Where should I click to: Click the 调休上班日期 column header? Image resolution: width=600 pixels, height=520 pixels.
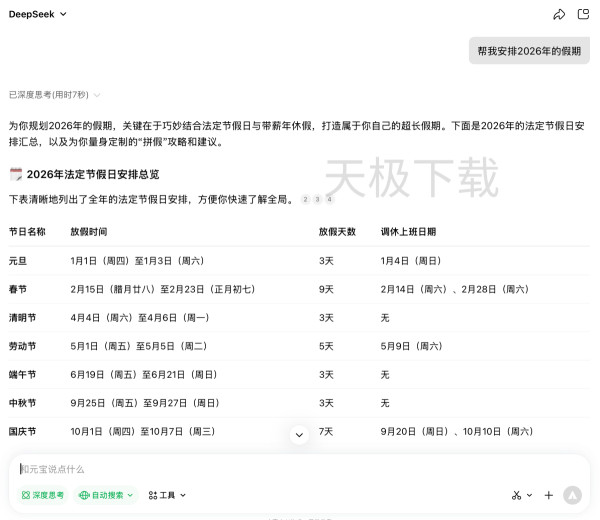408,231
